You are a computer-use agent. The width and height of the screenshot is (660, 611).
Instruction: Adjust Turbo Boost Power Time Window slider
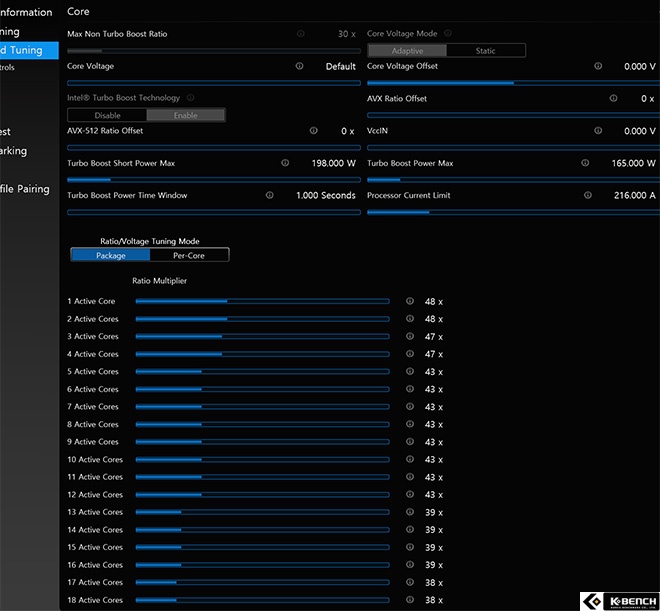214,212
